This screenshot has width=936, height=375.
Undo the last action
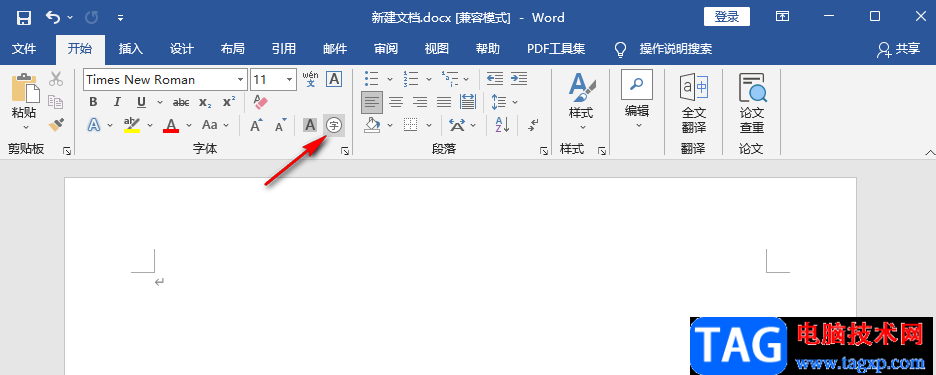pyautogui.click(x=53, y=18)
